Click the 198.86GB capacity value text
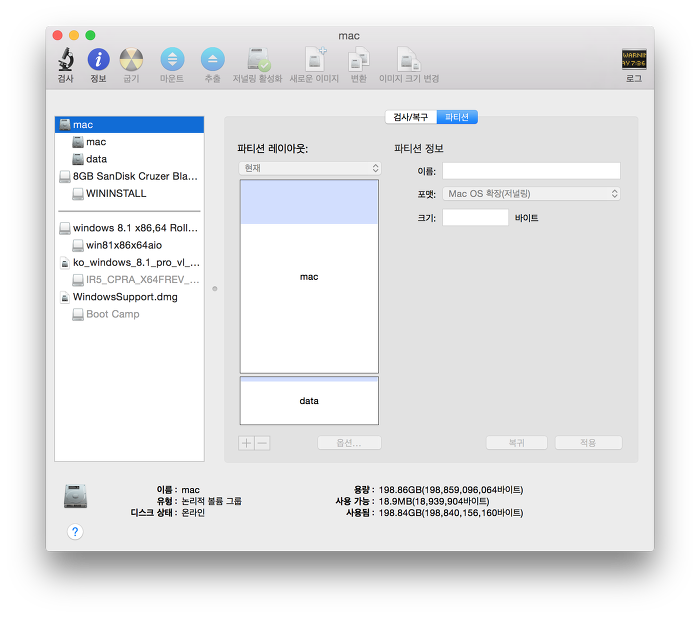Image resolution: width=700 pixels, height=617 pixels. coord(450,490)
